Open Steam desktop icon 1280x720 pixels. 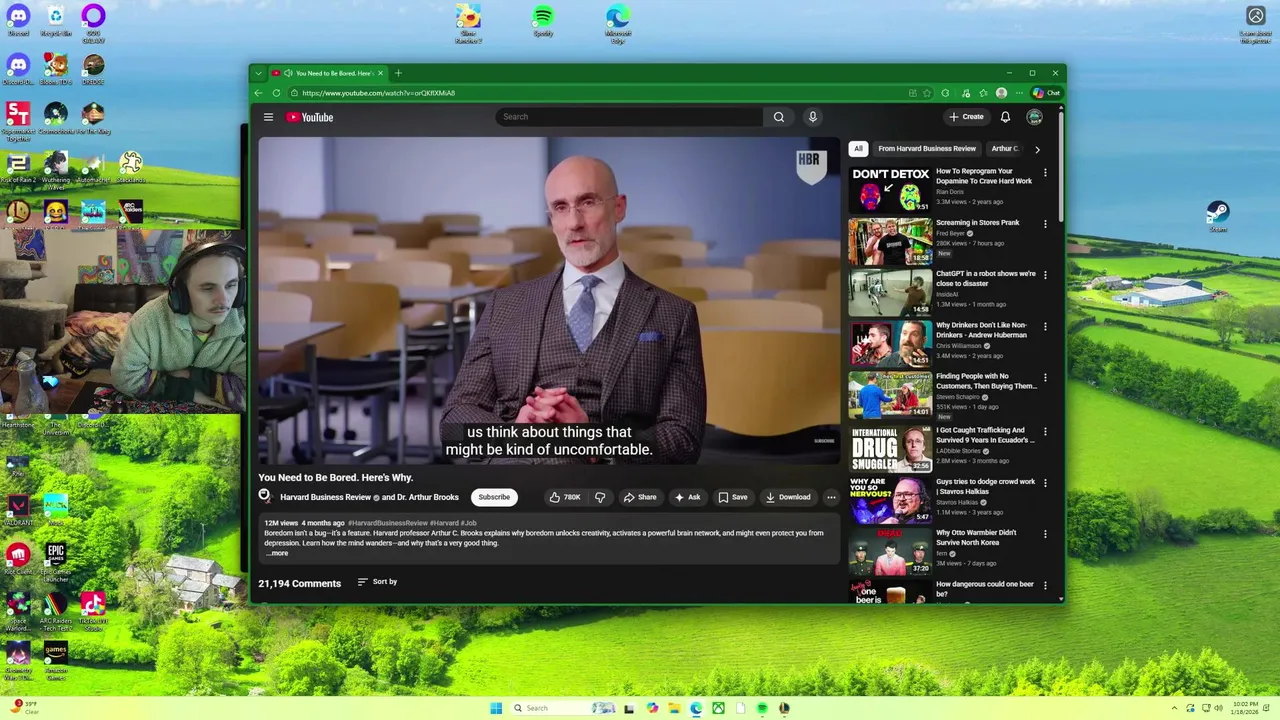[1217, 215]
